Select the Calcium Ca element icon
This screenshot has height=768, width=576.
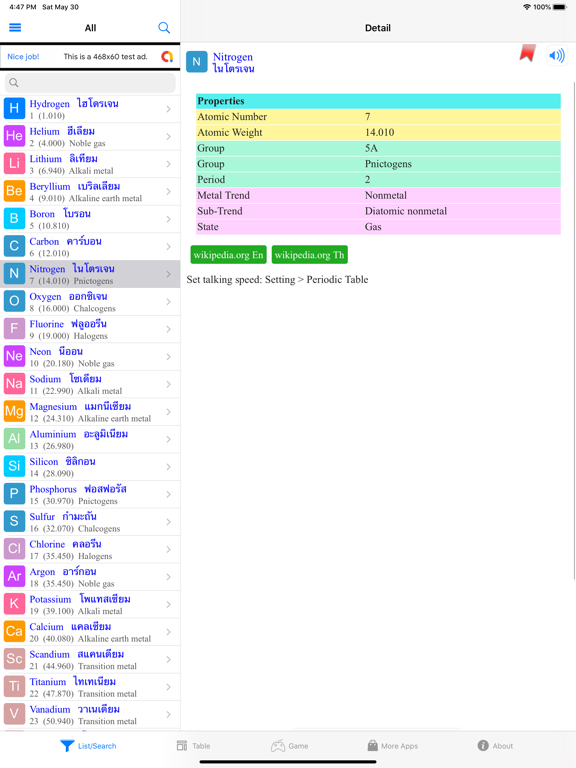[14, 631]
